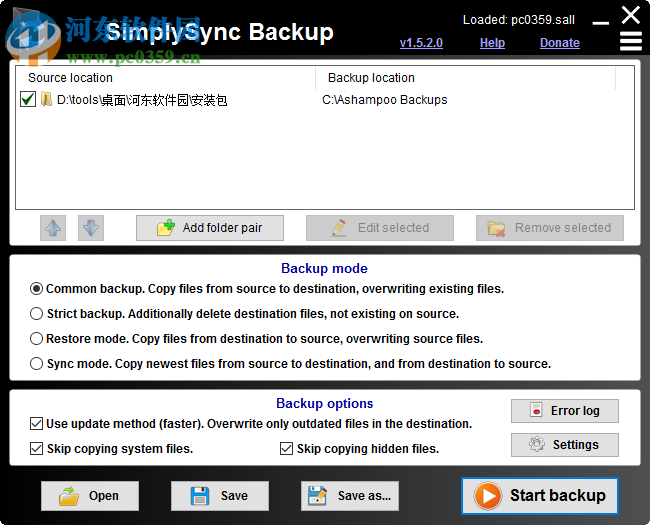This screenshot has width=650, height=525.
Task: Open the Help link
Action: click(x=492, y=43)
